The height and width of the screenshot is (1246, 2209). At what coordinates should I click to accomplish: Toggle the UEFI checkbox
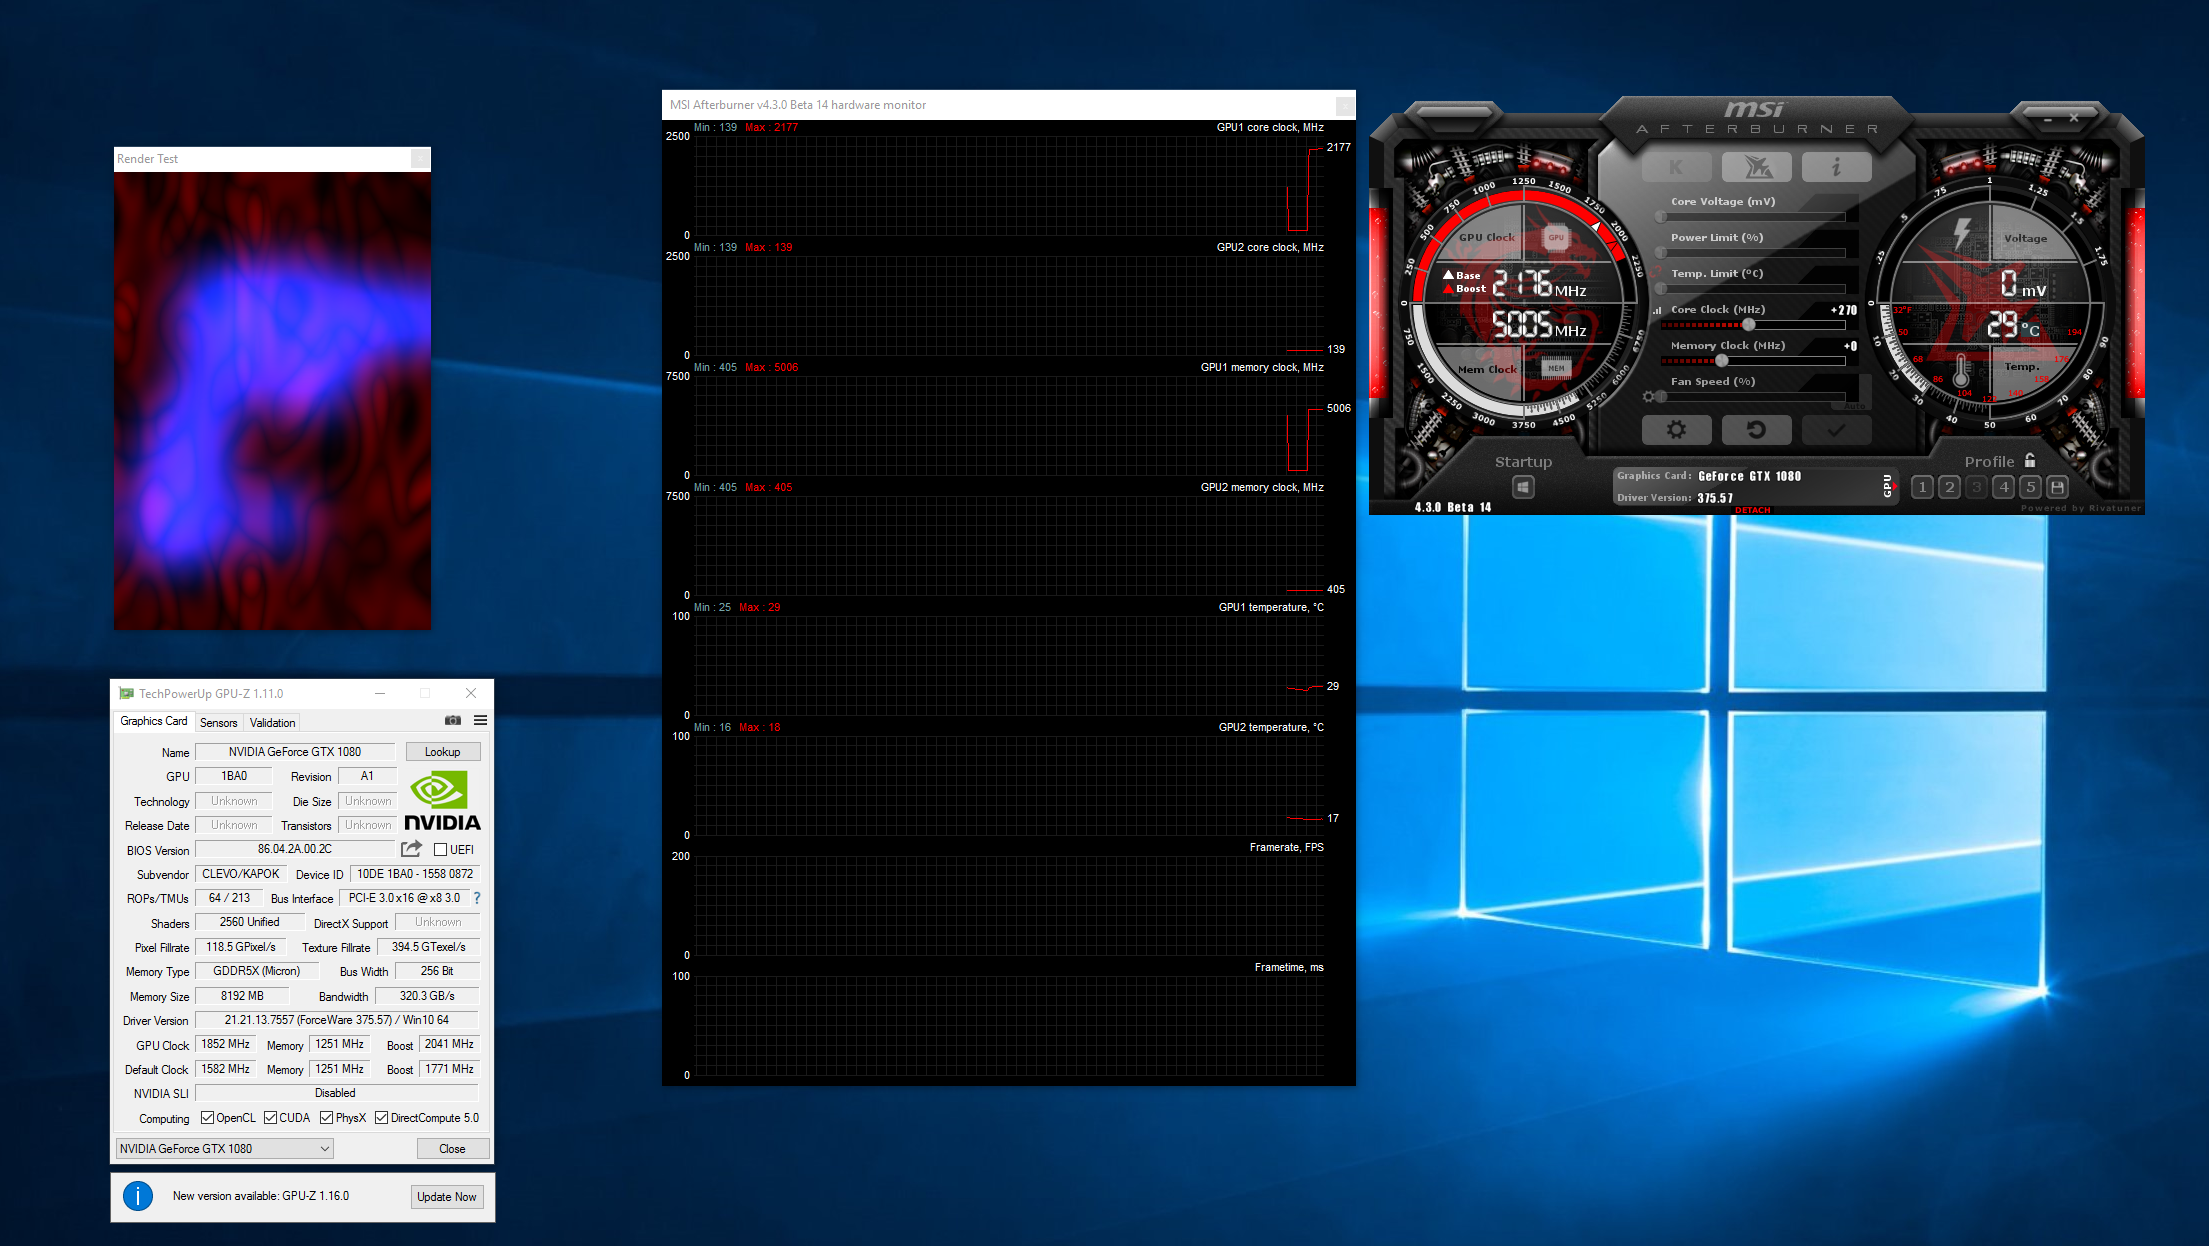(441, 850)
